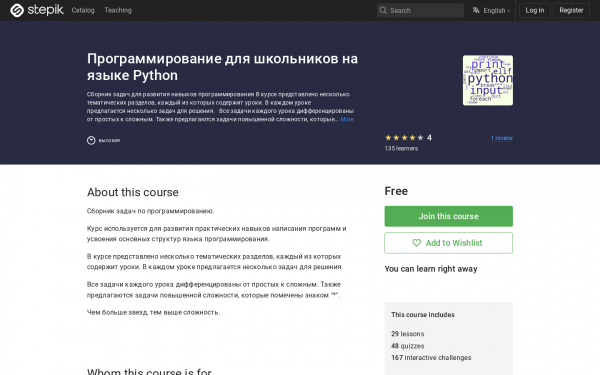Image resolution: width=600 pixels, height=375 pixels.
Task: Click the 48 quizzes entry
Action: pos(408,346)
